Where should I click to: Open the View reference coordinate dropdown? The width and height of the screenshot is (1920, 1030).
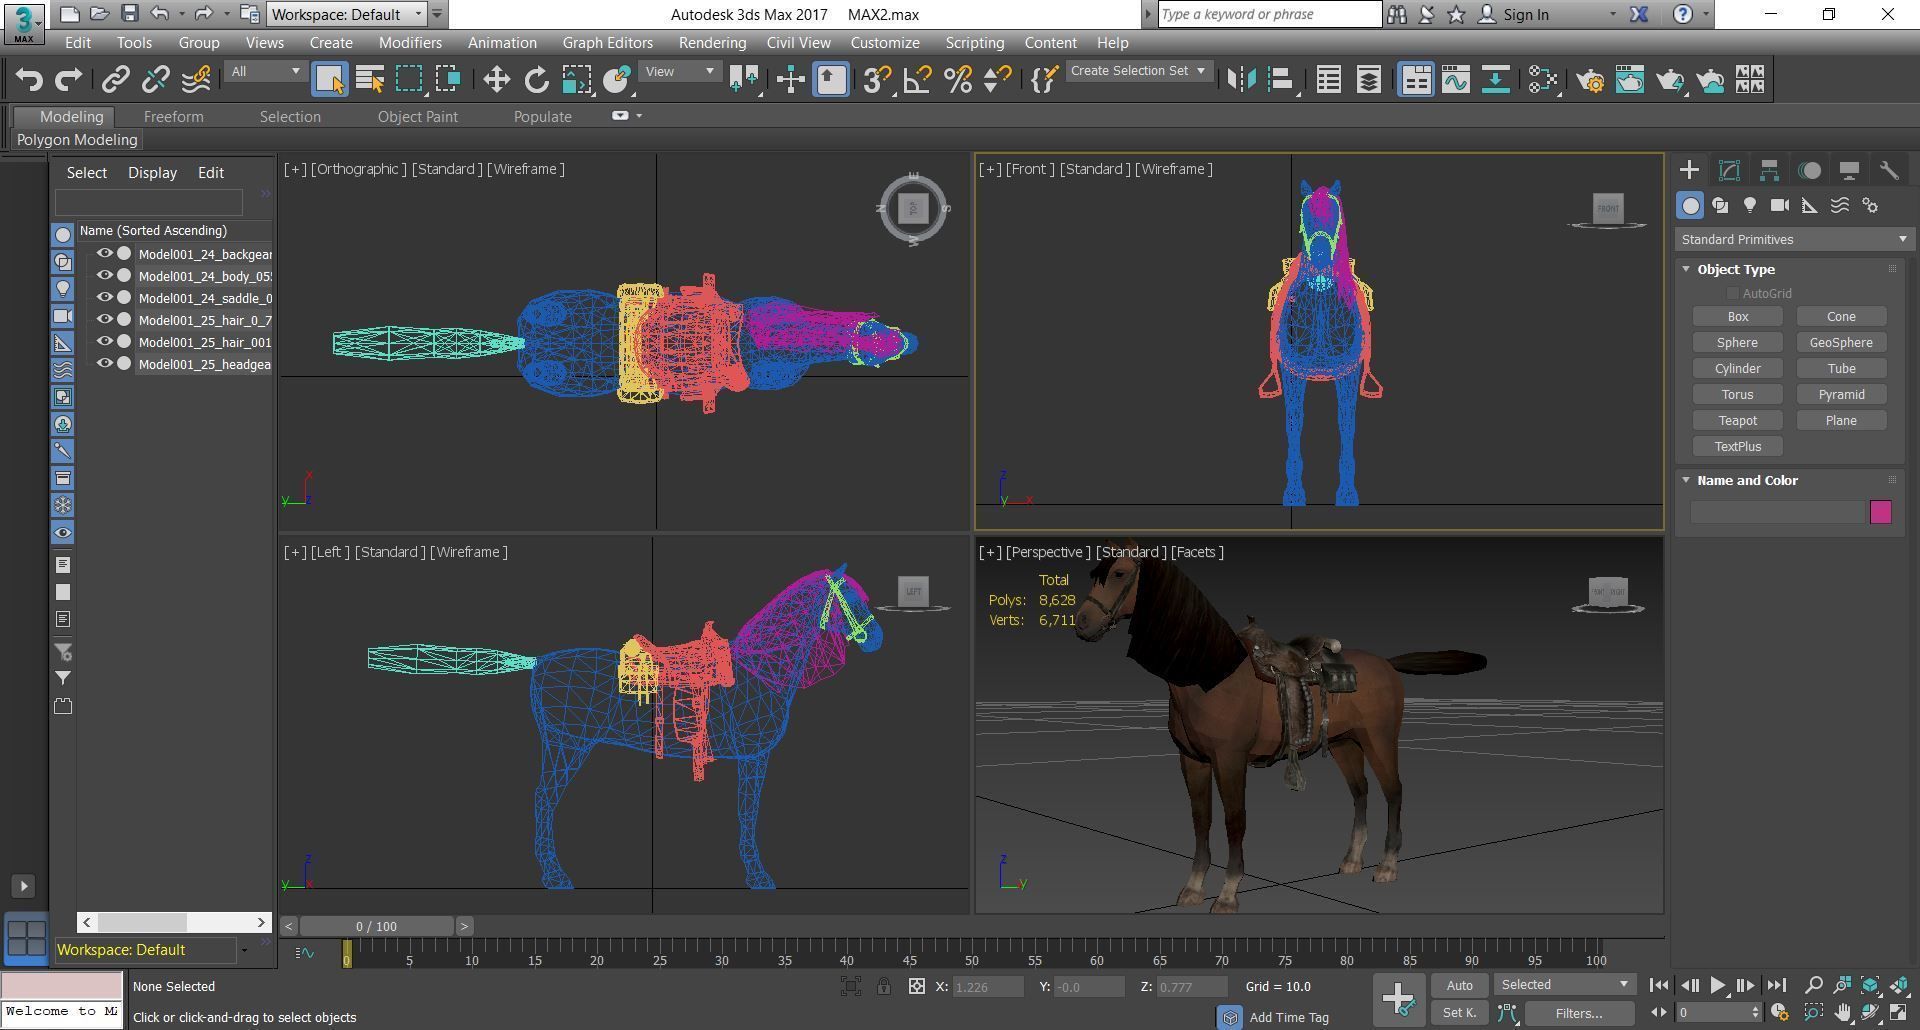[x=680, y=71]
